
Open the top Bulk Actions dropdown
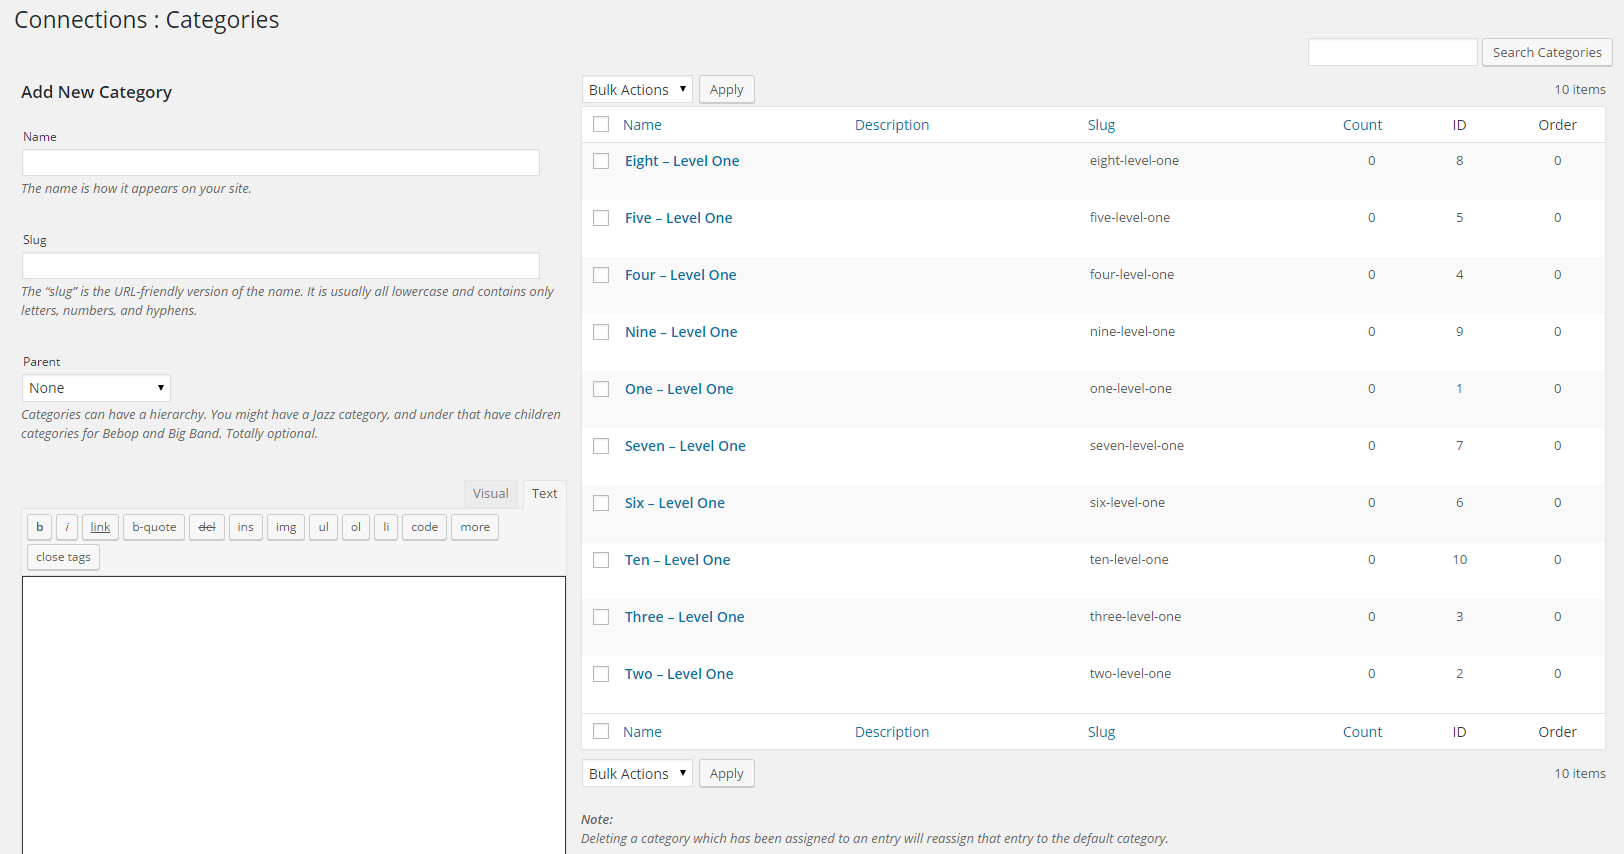(637, 90)
